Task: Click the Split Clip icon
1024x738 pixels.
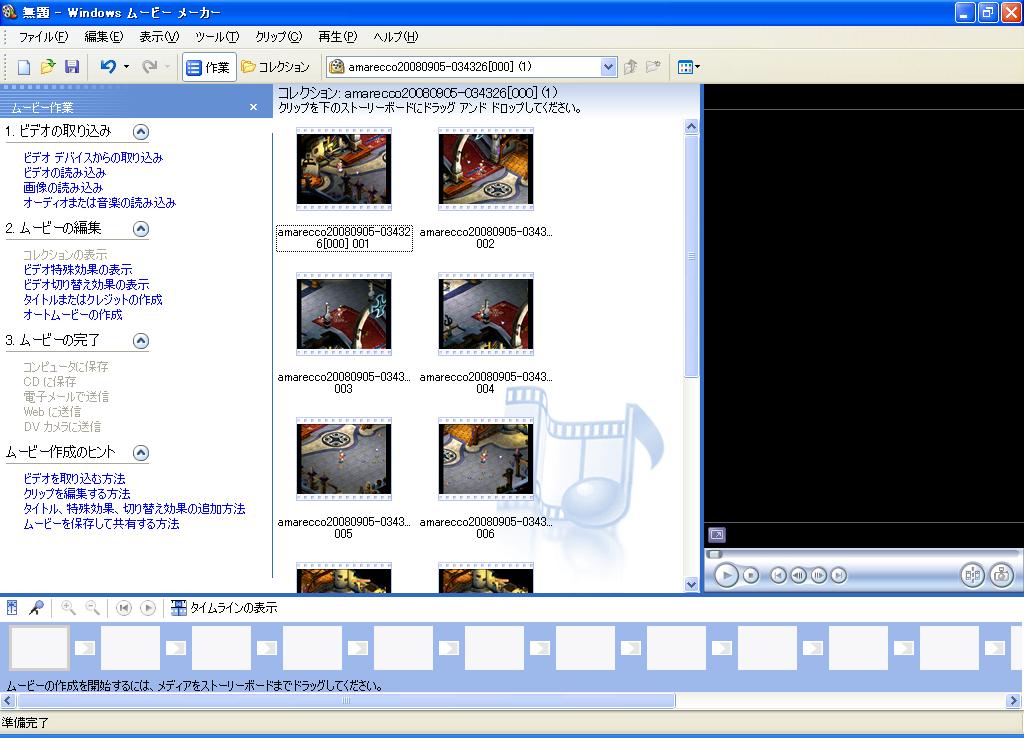Action: coord(972,575)
